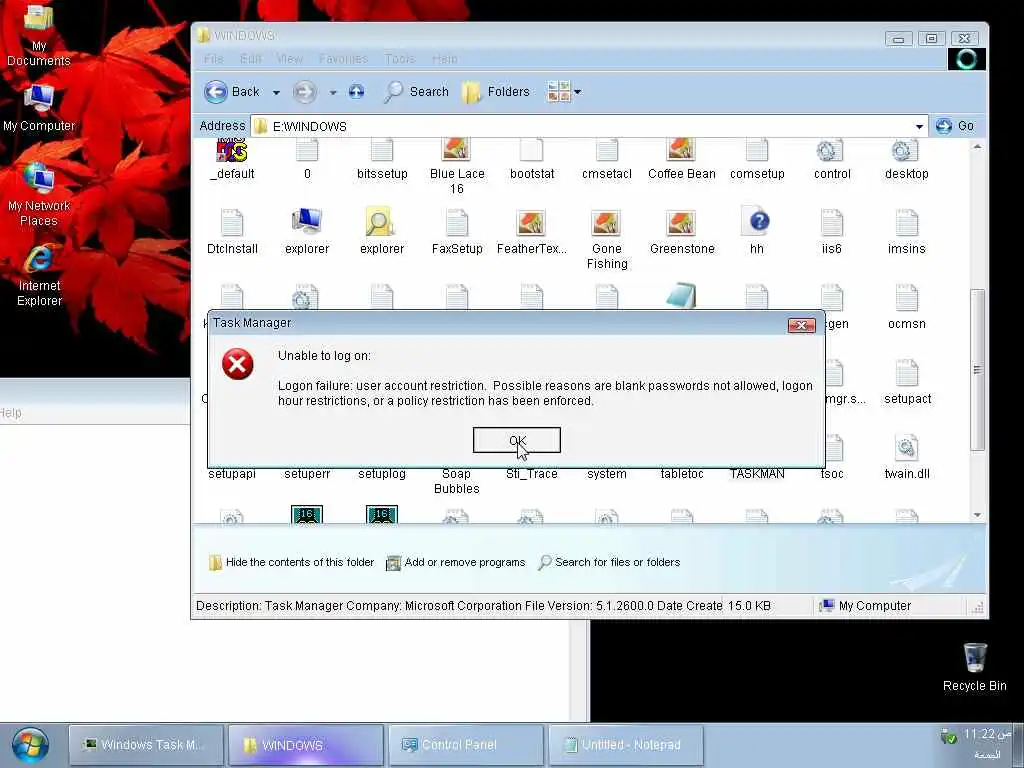Viewport: 1024px width, 768px height.
Task: Open the Forward history dropdown arrow
Action: [332, 93]
